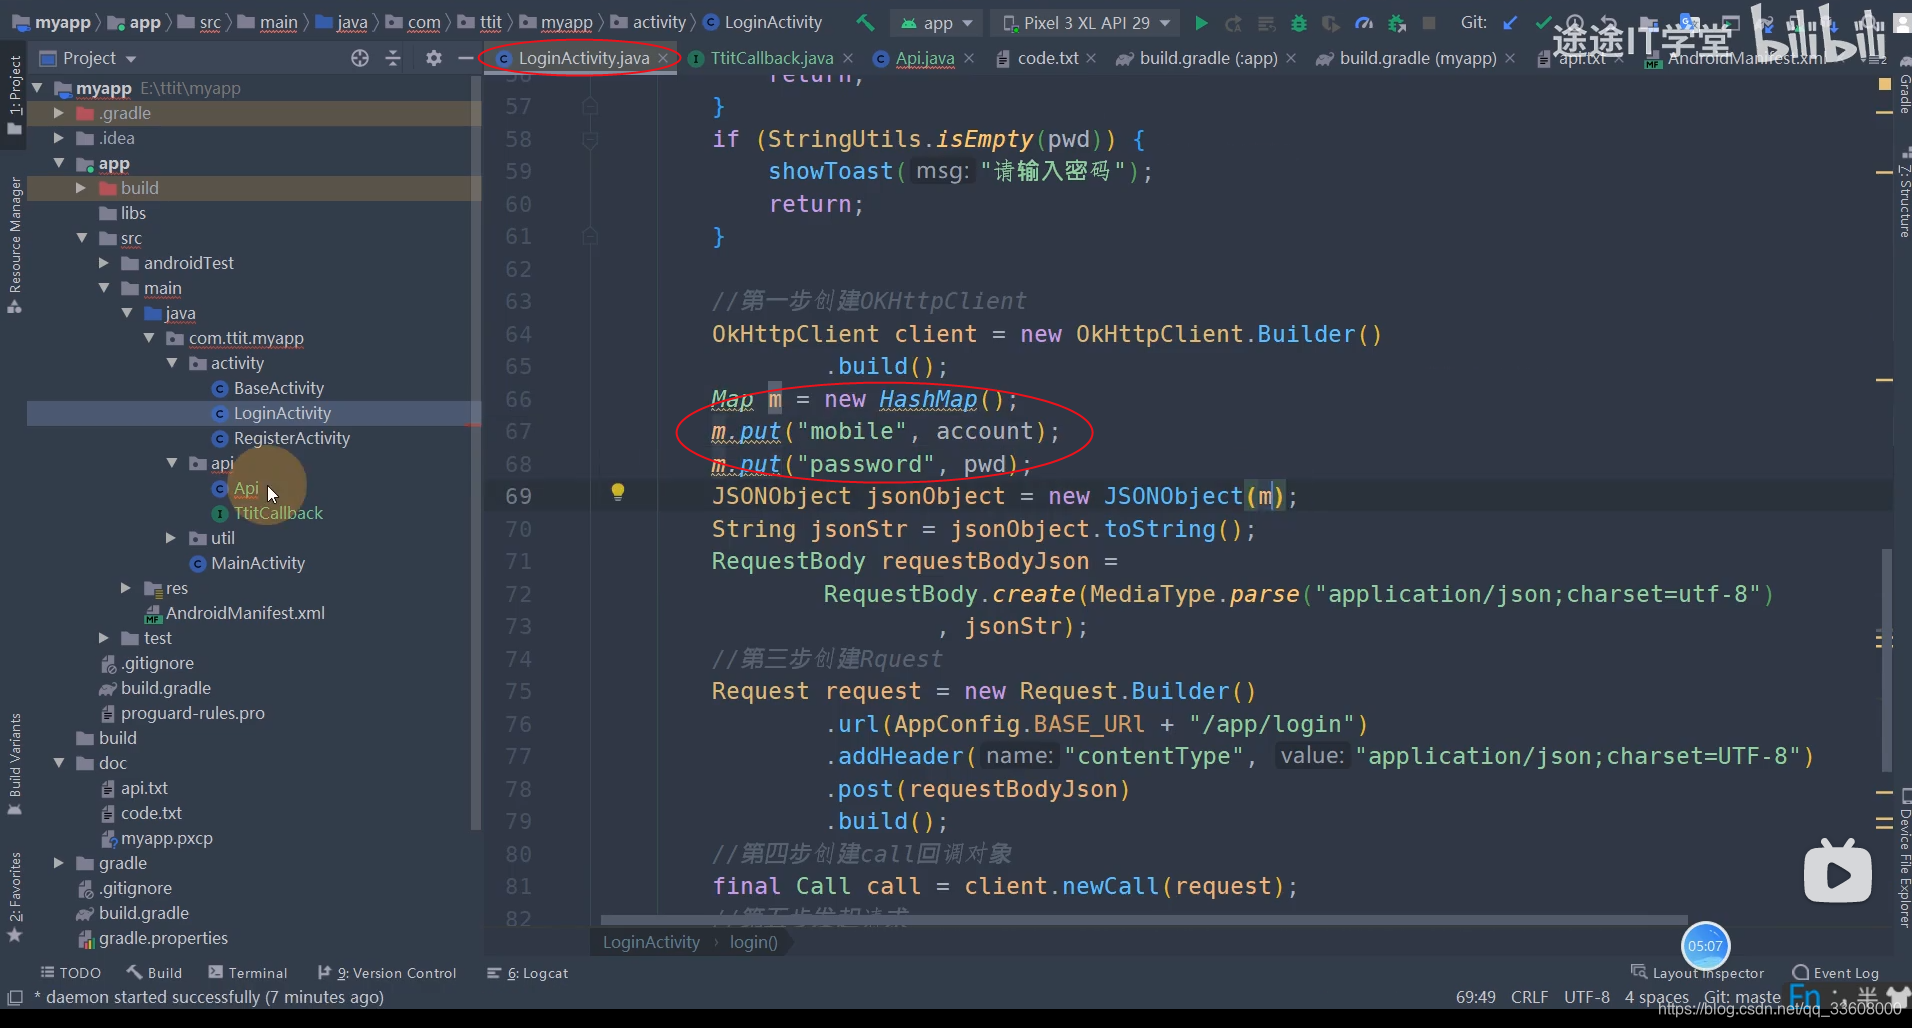Click the login() breadcrumb
This screenshot has height=1028, width=1912.
click(753, 942)
